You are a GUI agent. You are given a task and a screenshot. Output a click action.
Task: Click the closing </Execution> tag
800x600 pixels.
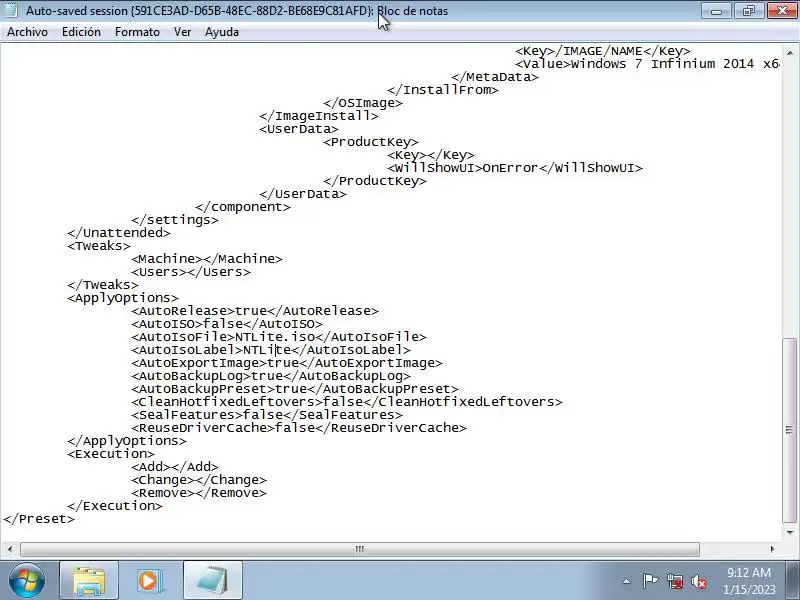[x=114, y=506]
